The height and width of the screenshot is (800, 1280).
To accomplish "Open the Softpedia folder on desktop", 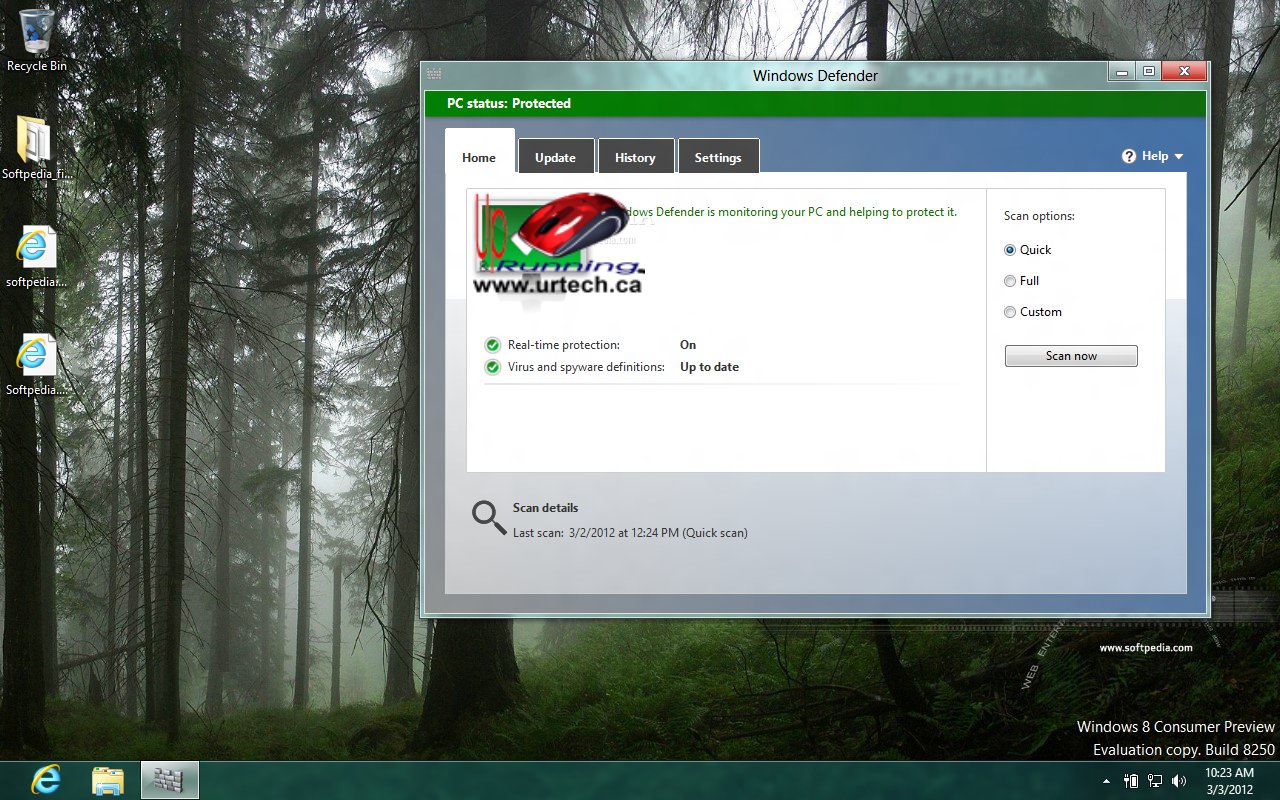I will point(36,140).
